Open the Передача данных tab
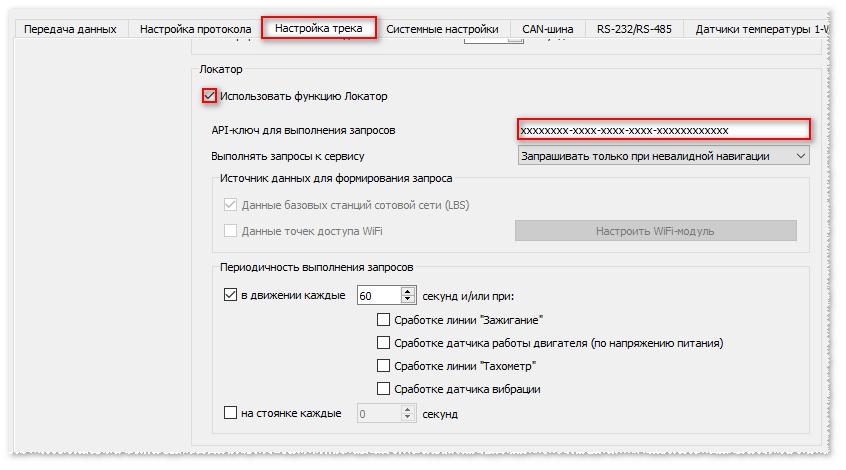Viewport: 846px width, 470px height. [70, 29]
